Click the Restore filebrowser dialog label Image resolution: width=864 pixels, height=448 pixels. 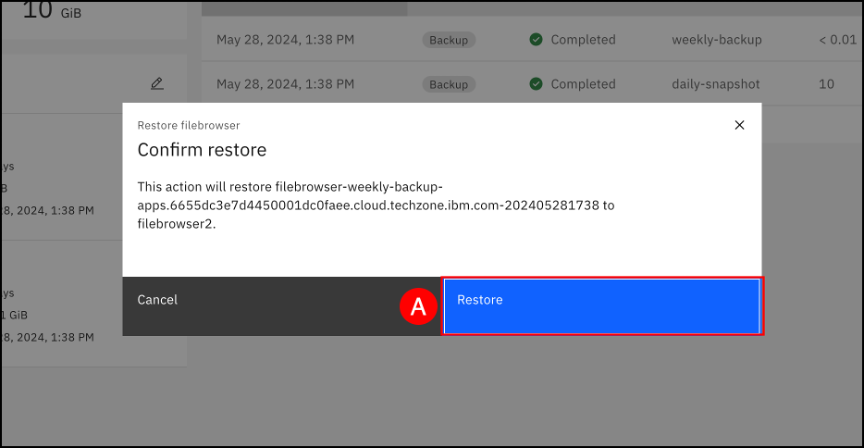[188, 125]
